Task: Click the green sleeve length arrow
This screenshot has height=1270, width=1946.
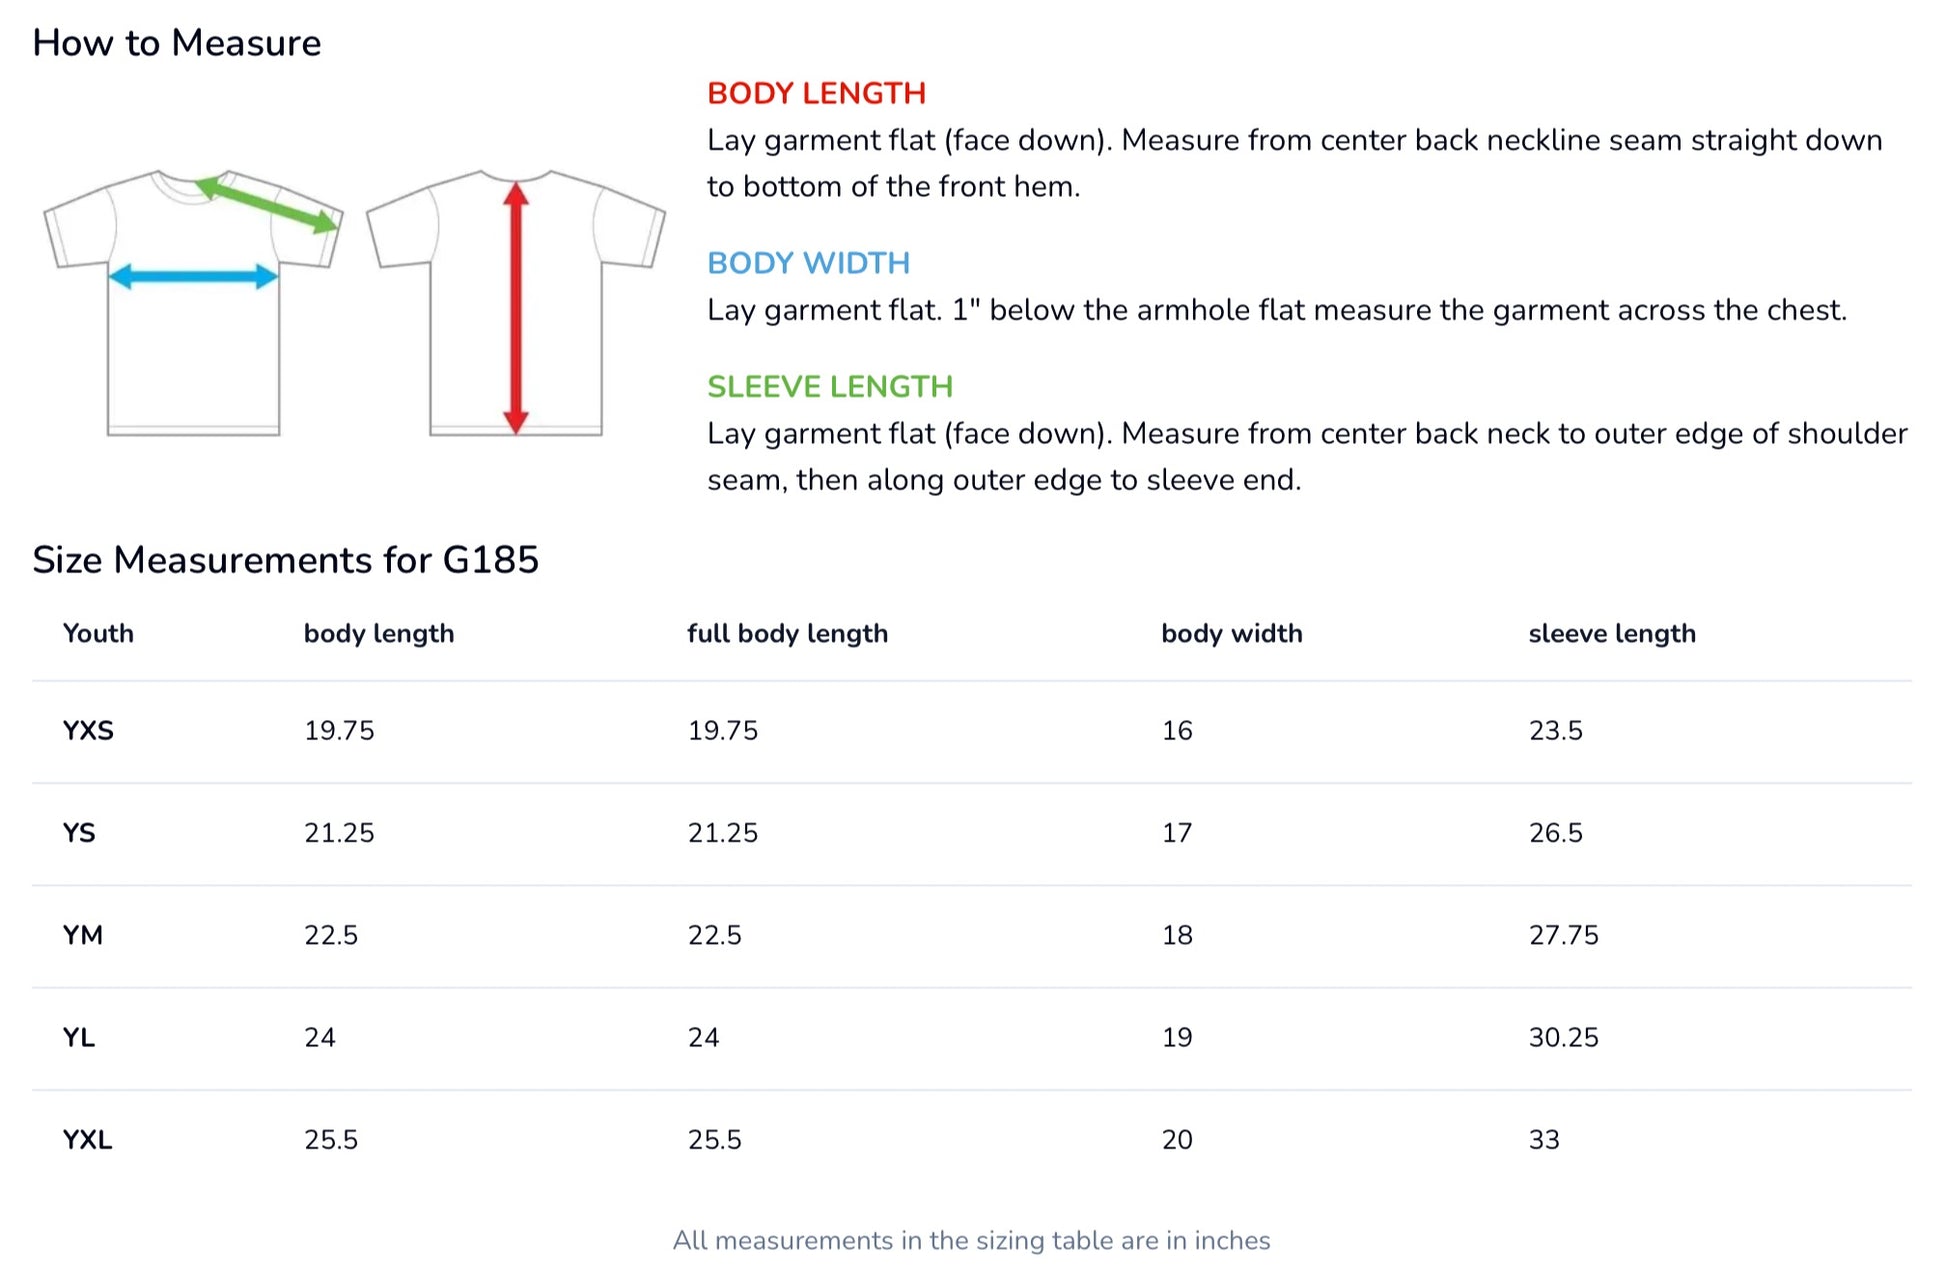Action: [x=267, y=204]
